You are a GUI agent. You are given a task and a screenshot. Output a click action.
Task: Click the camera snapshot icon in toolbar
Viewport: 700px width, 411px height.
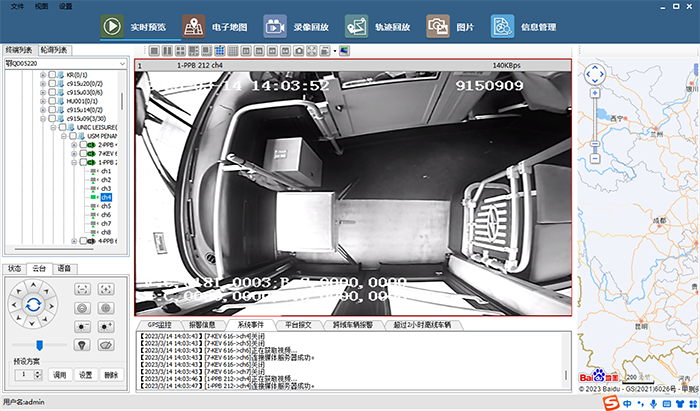click(299, 51)
